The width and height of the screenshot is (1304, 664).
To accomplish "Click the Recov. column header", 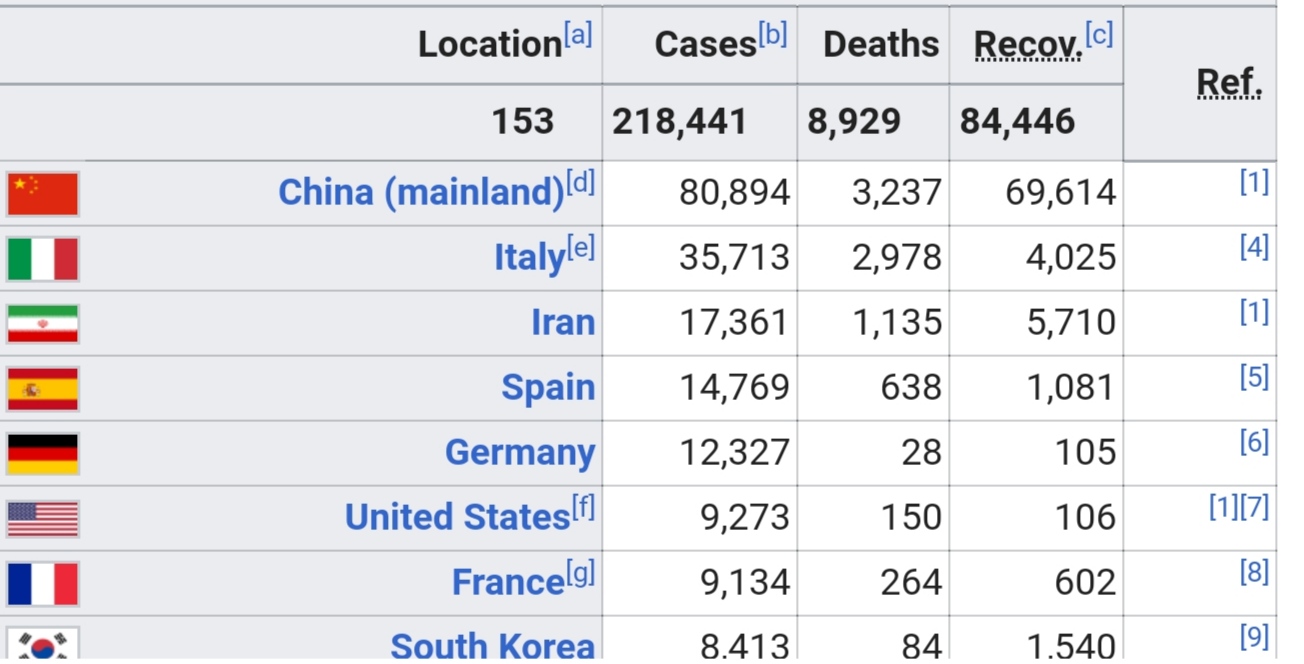I will [1028, 44].
